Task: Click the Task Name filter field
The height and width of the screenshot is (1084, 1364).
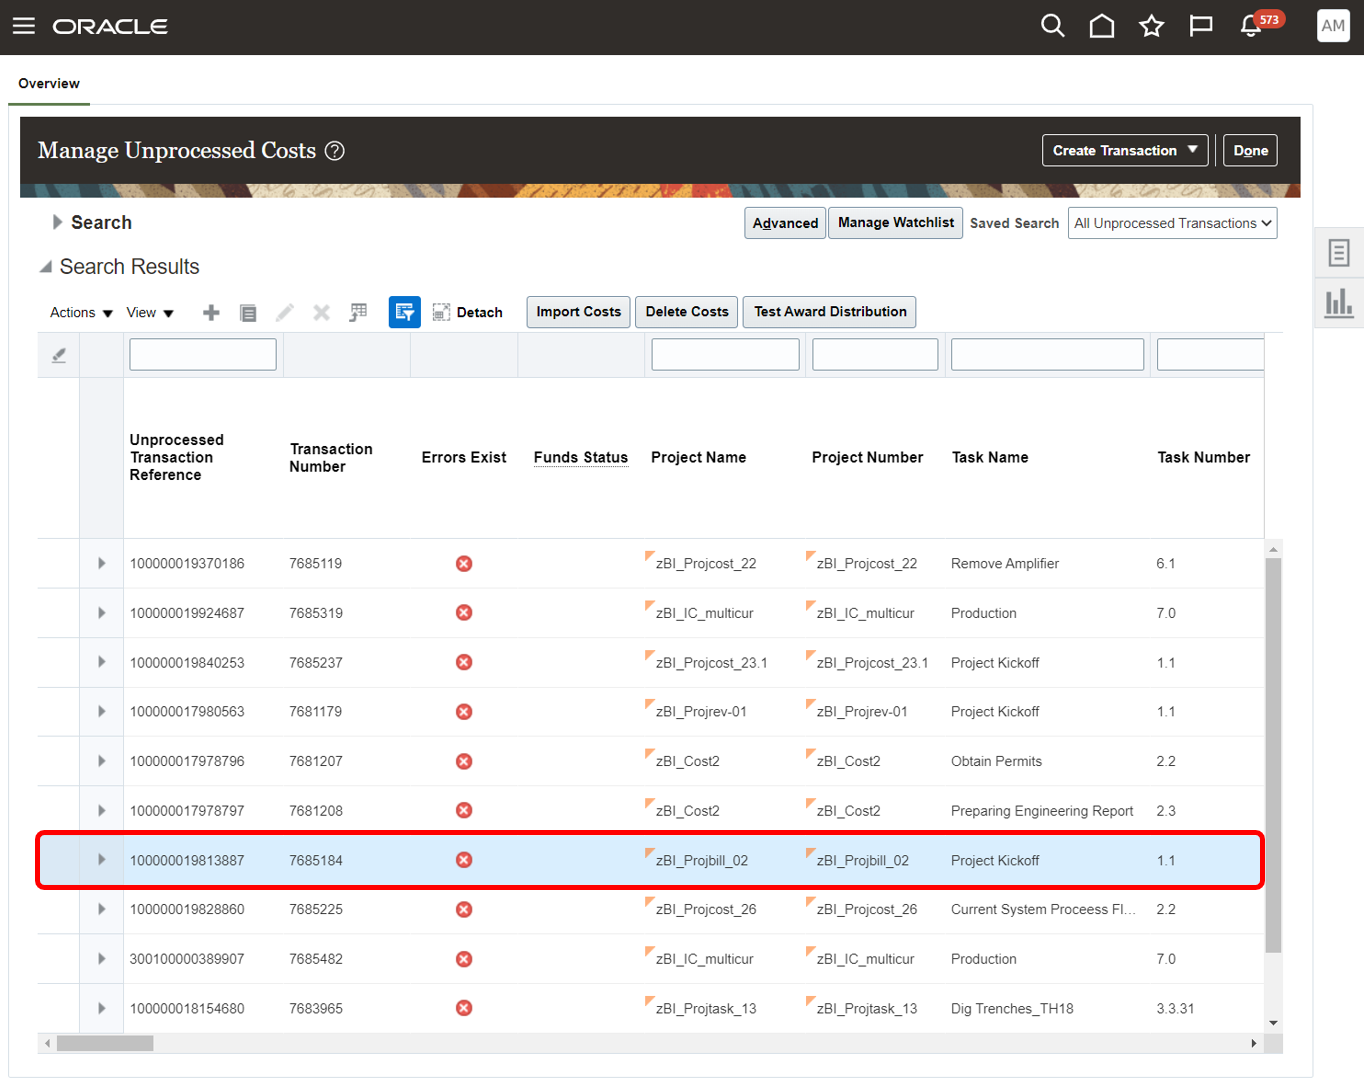Action: 1047,355
